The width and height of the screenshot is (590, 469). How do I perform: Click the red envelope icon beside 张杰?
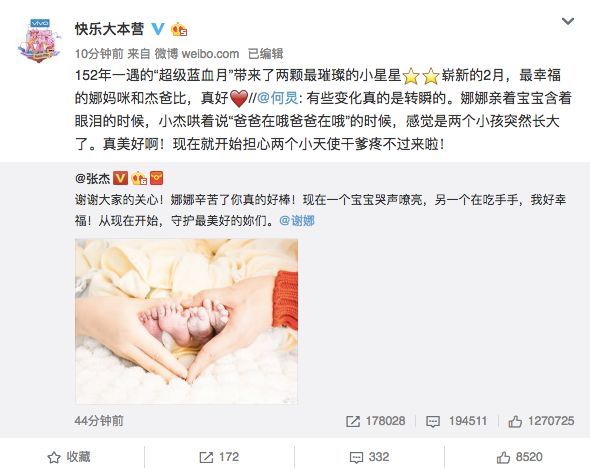tap(157, 178)
